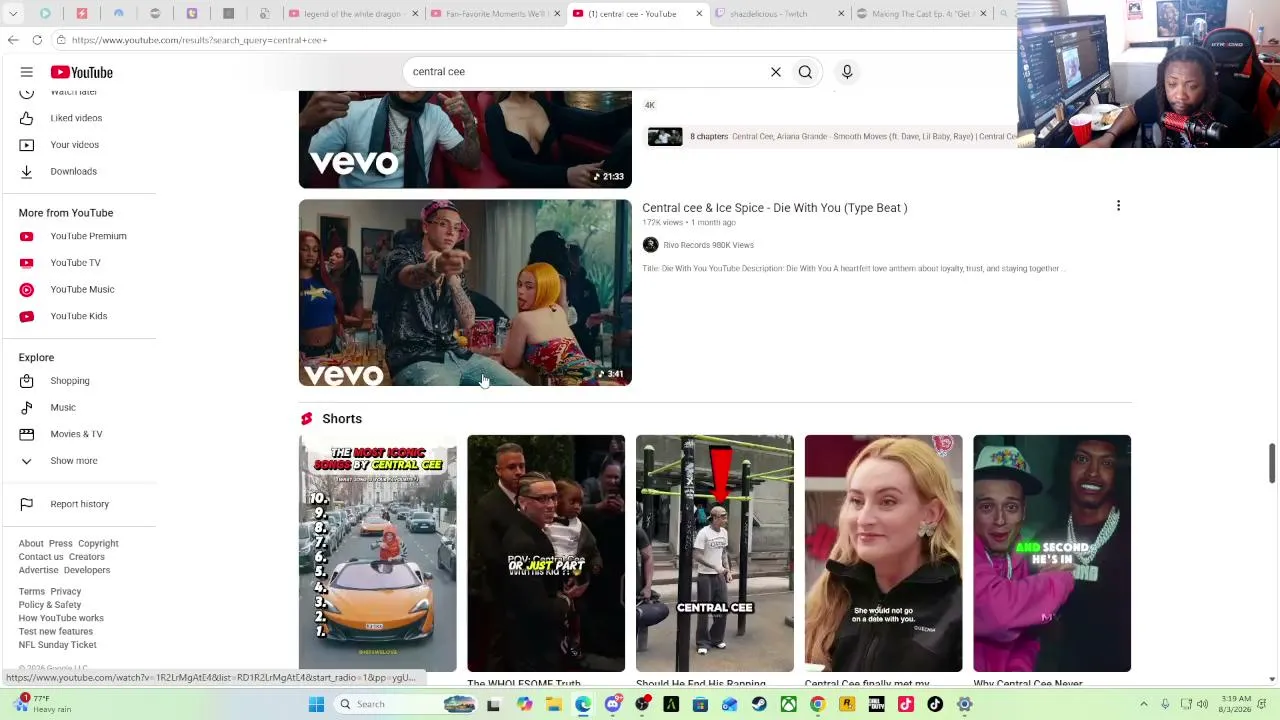Go to YouTube home via the logo
The height and width of the screenshot is (720, 1280).
point(82,72)
